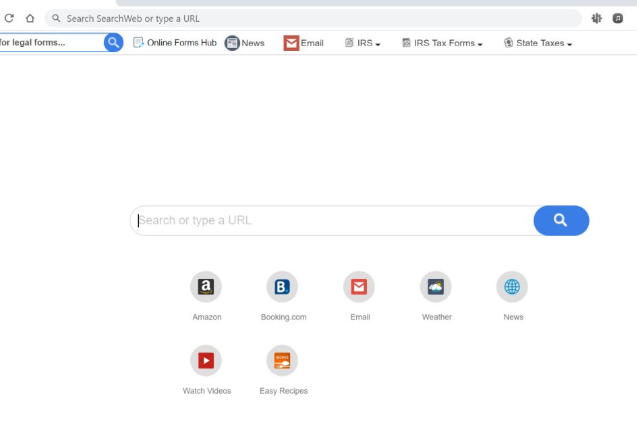The height and width of the screenshot is (448, 637).
Task: Focus the legal forms search field
Action: [x=52, y=42]
